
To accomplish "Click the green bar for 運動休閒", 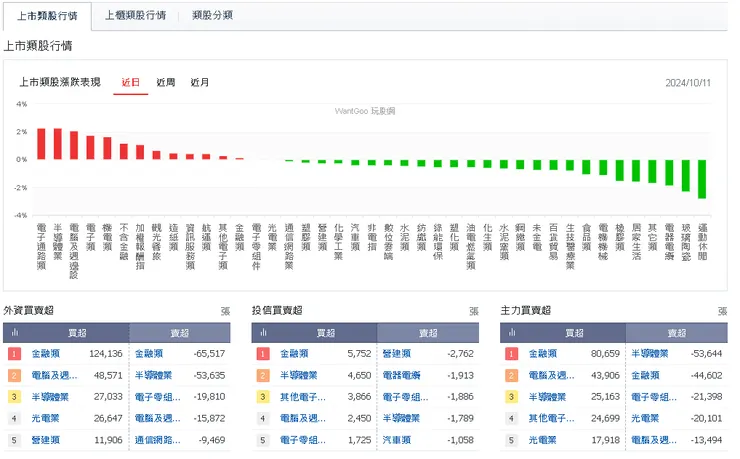I will (x=702, y=179).
